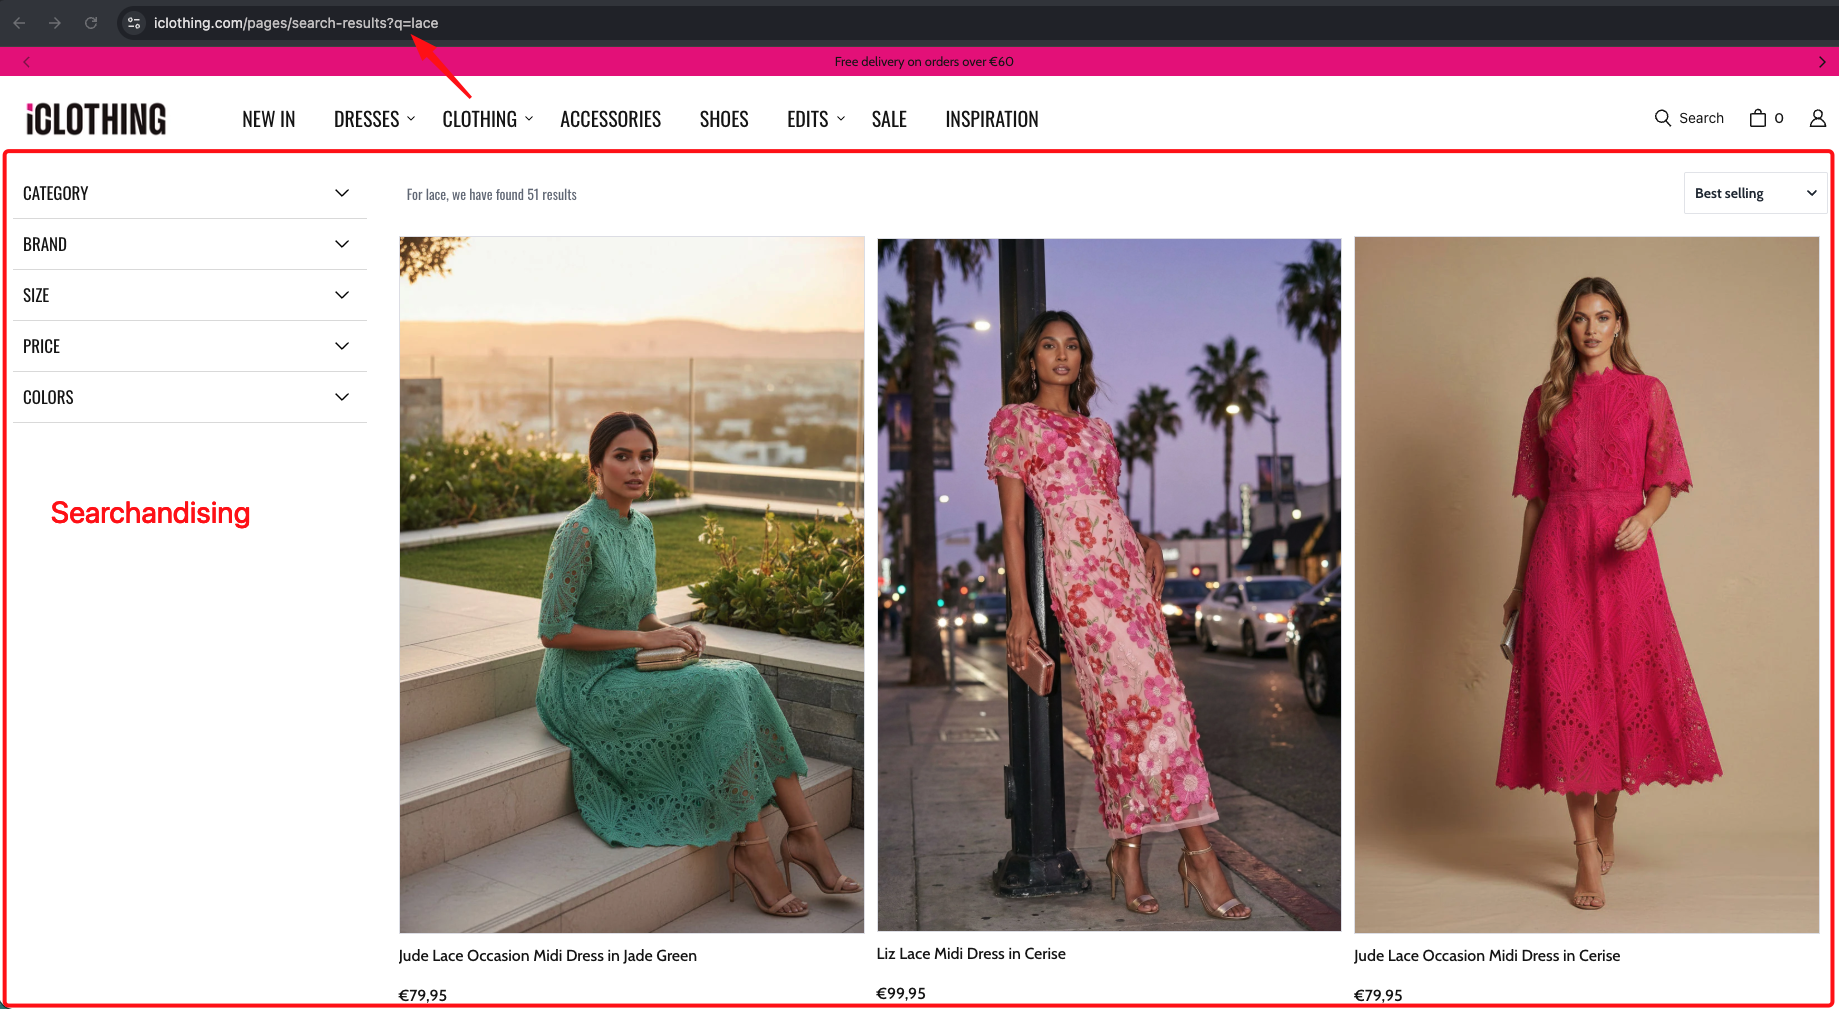The height and width of the screenshot is (1009, 1839).
Task: Open the NEW IN section
Action: [268, 118]
